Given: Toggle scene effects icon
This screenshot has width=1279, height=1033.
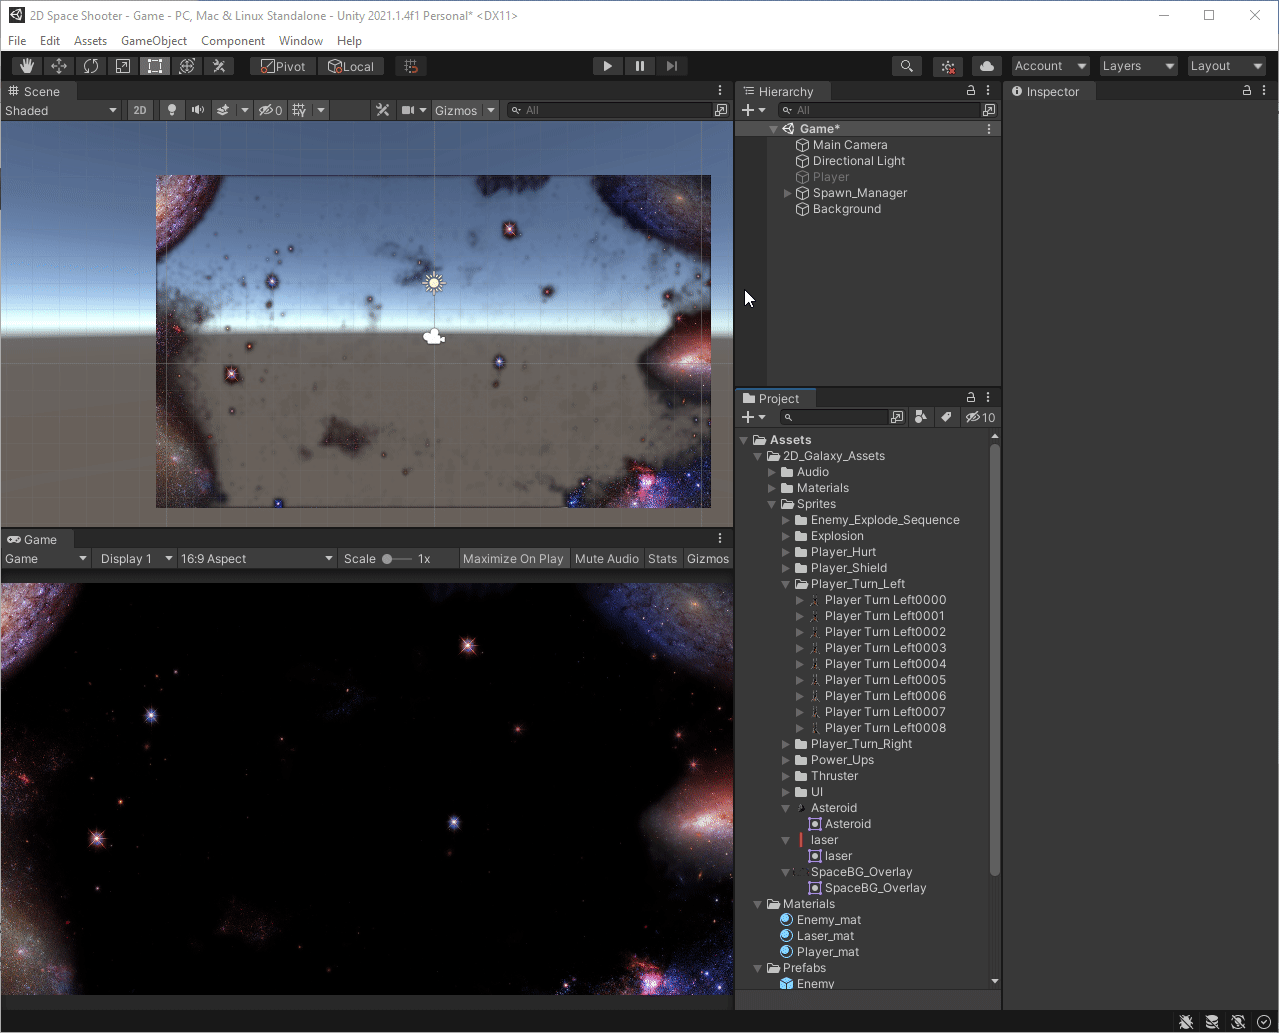Looking at the screenshot, I should coord(224,110).
